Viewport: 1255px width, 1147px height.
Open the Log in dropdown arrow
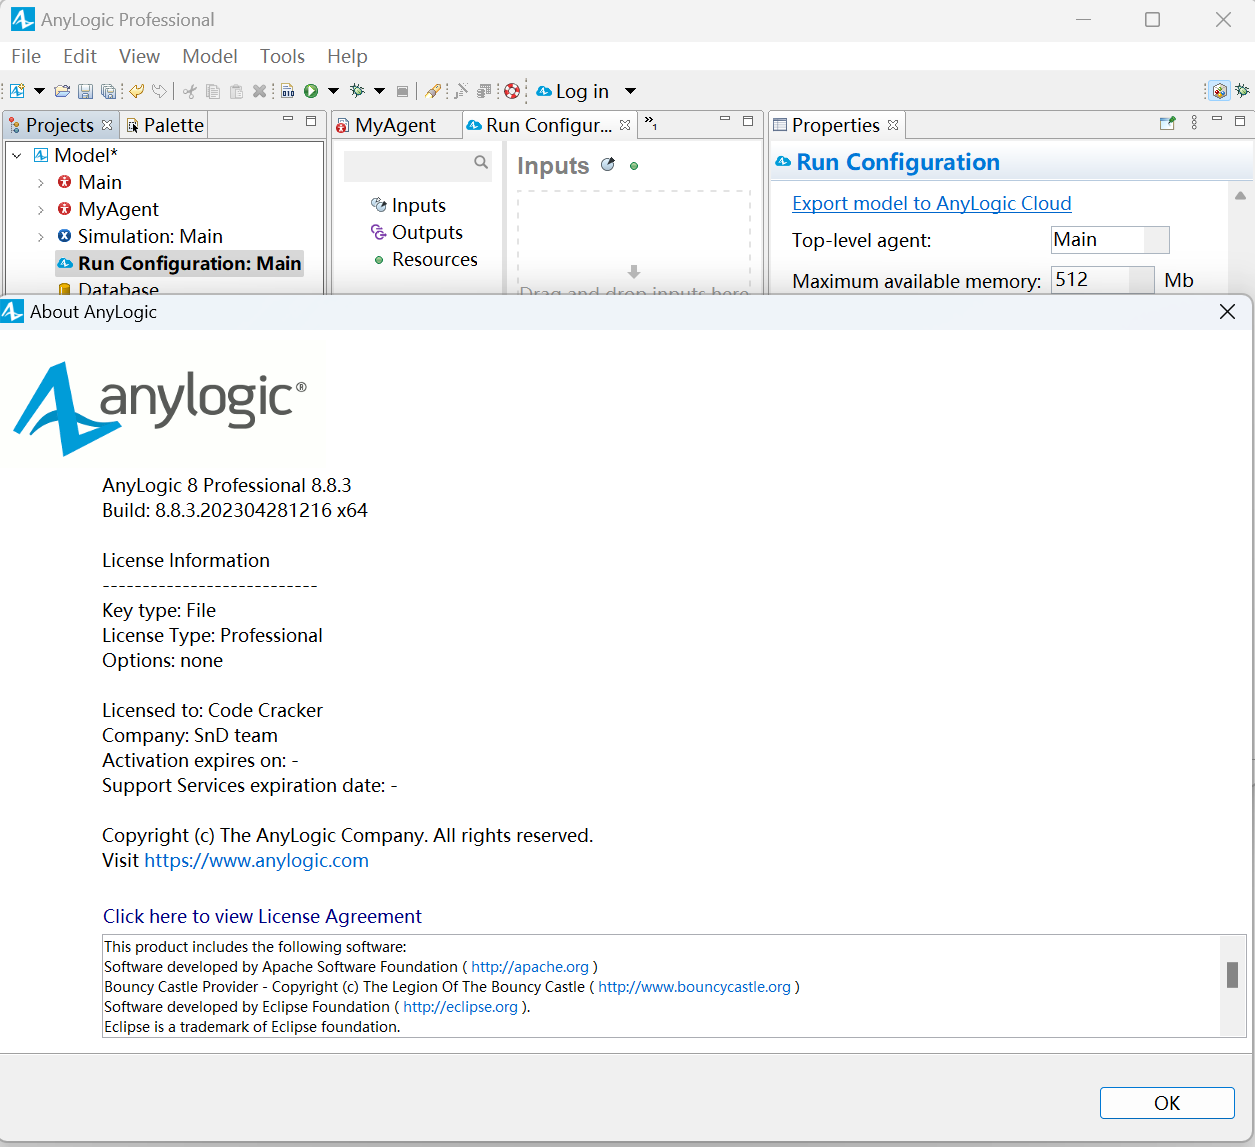tap(630, 91)
